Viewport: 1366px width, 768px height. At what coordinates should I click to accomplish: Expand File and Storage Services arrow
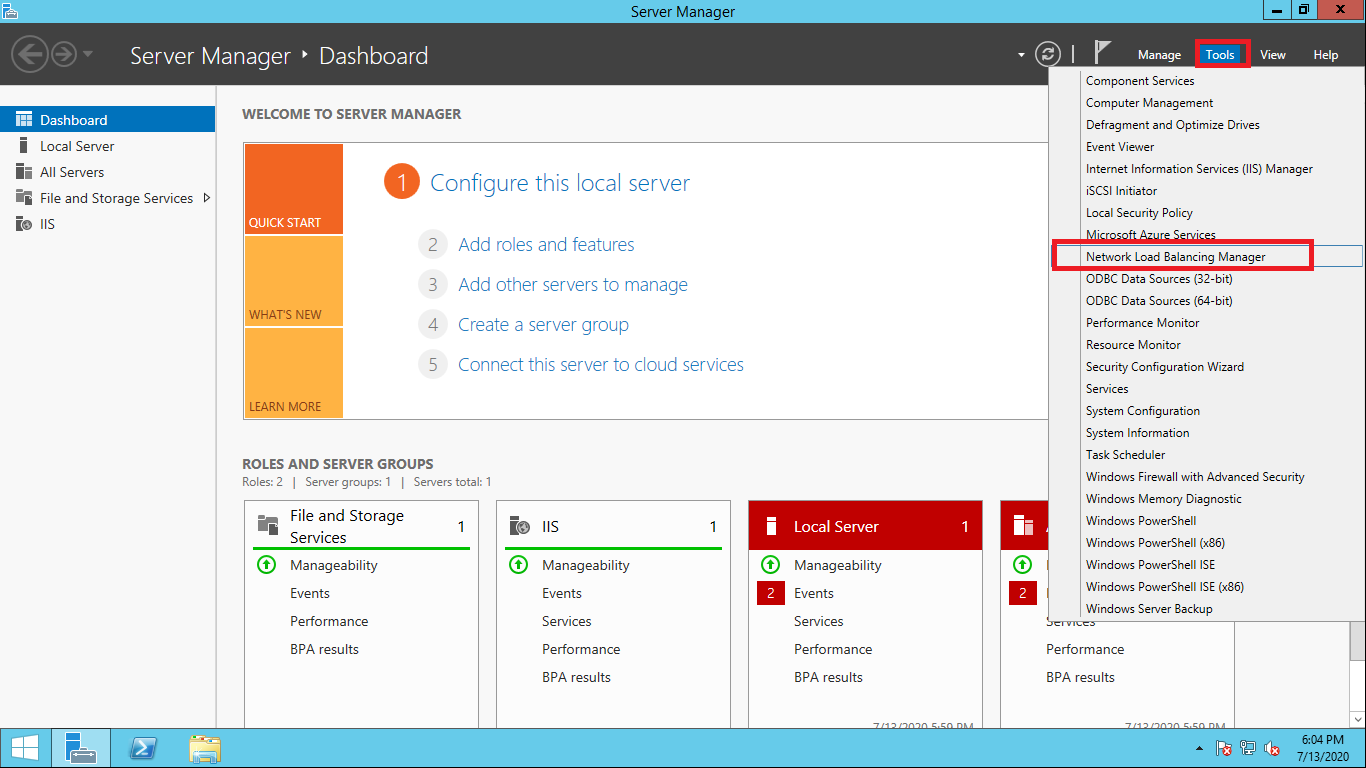(x=207, y=198)
